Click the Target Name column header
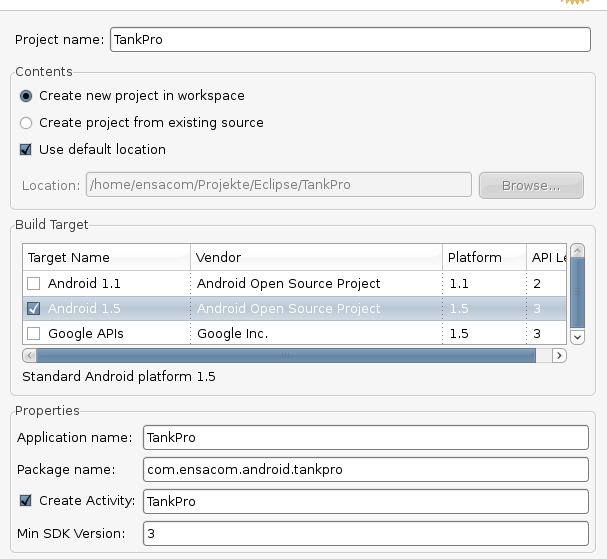 (x=105, y=257)
